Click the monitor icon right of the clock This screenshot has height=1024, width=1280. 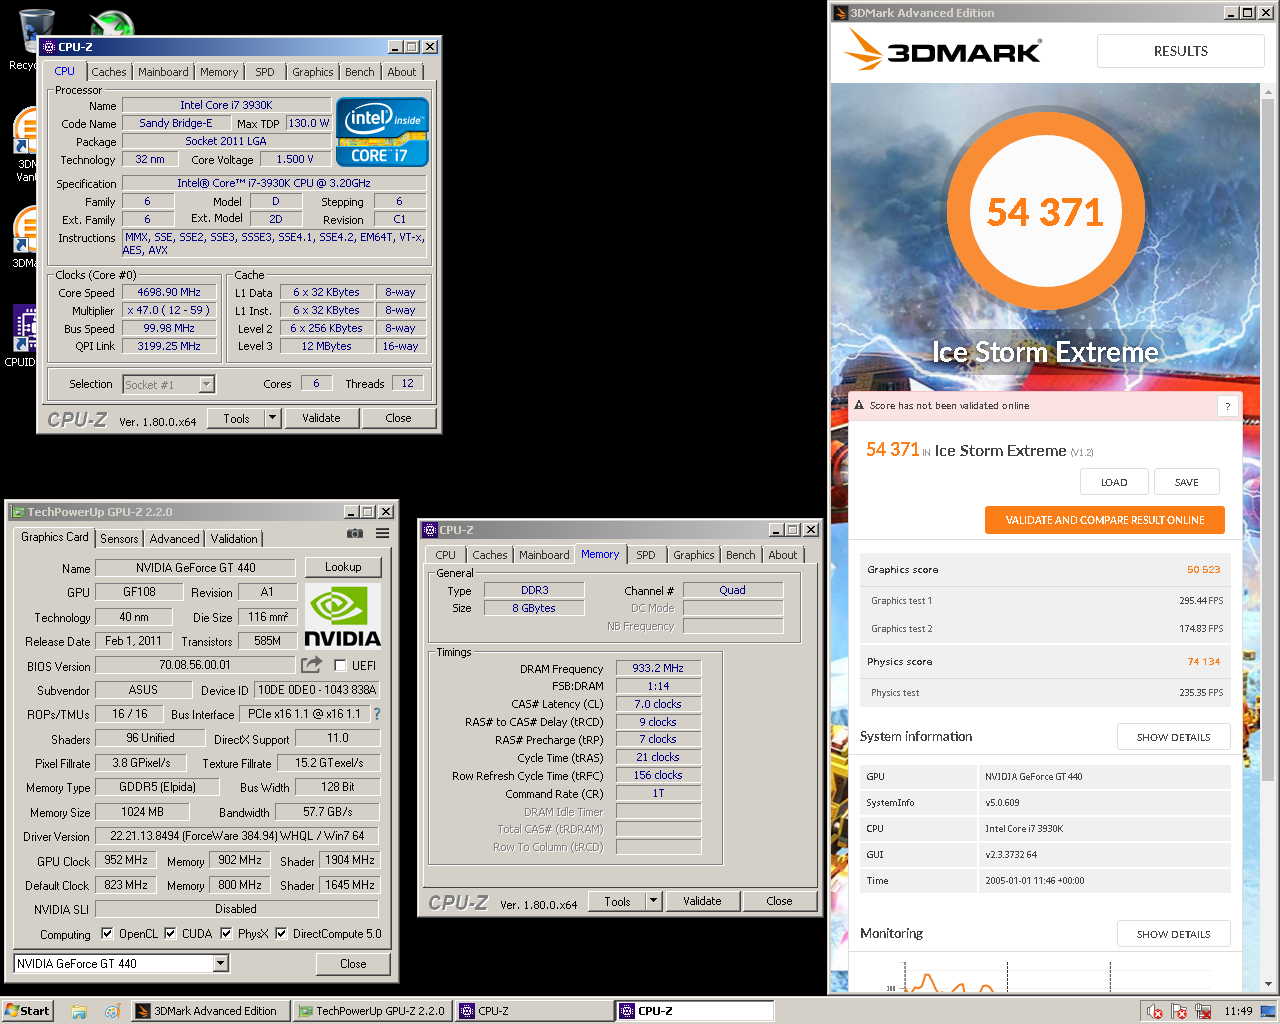[1267, 1011]
